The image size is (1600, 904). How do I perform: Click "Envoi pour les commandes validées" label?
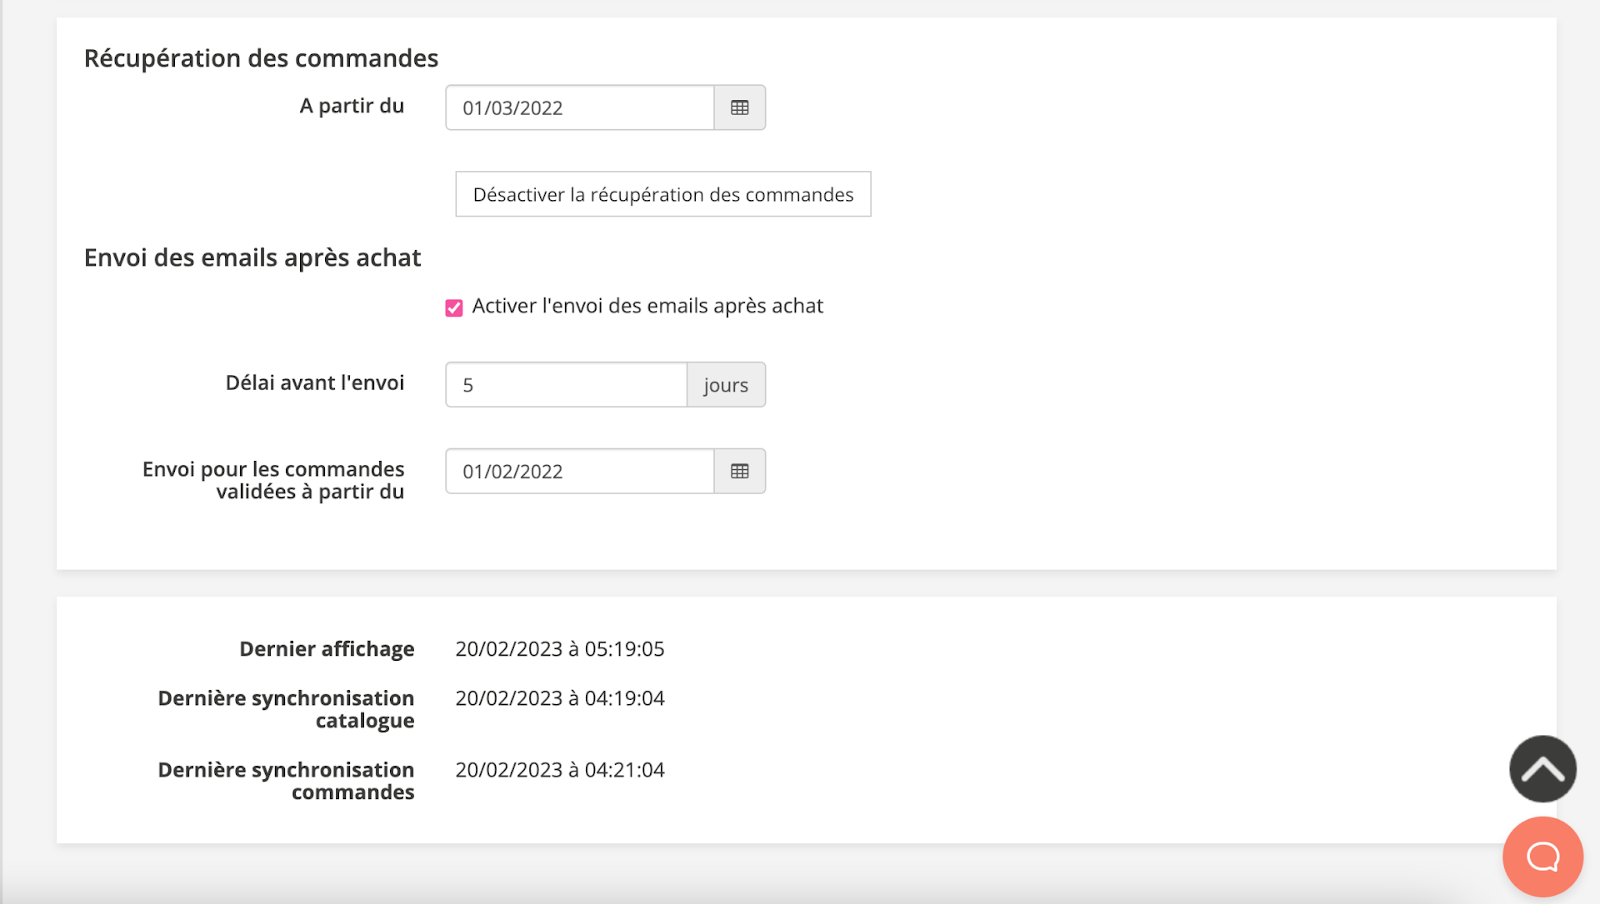click(274, 480)
